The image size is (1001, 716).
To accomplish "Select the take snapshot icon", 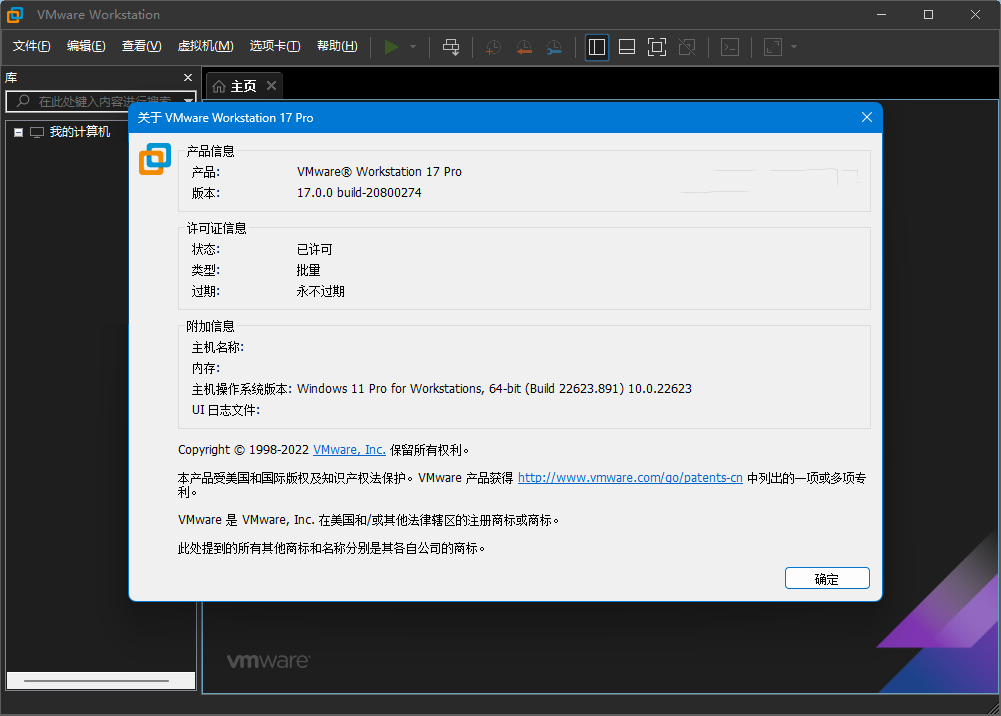I will point(492,46).
